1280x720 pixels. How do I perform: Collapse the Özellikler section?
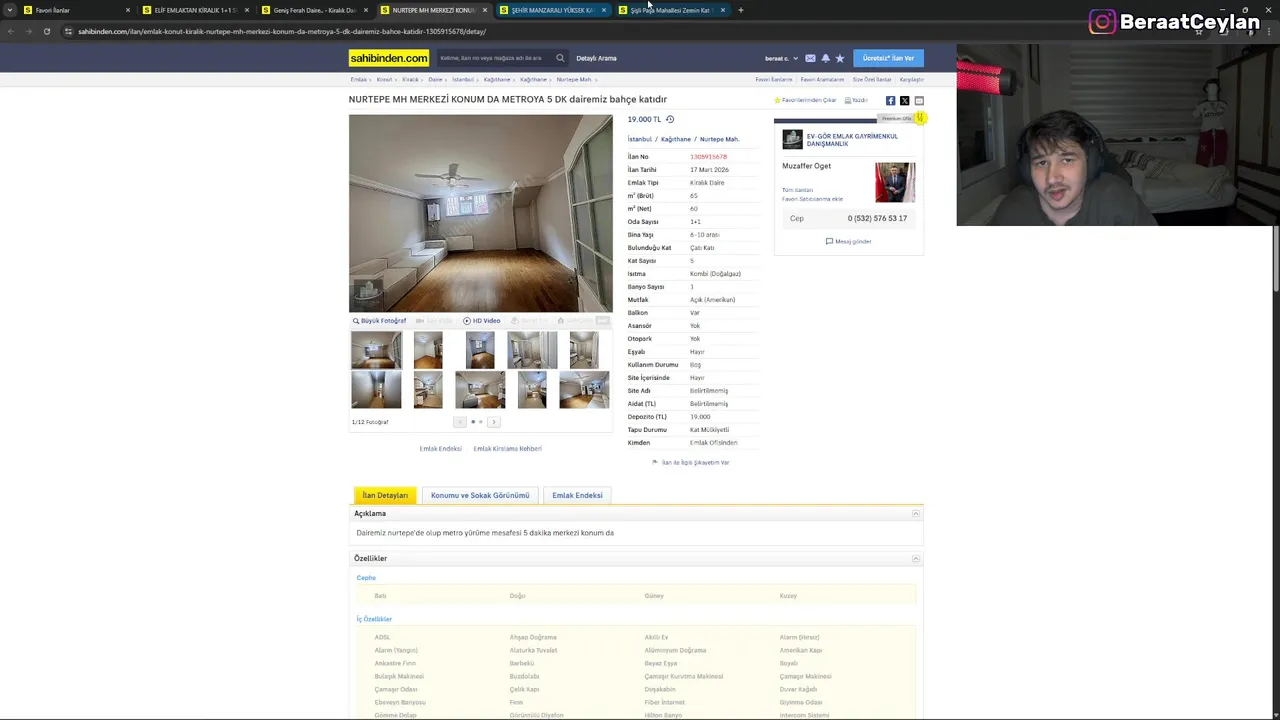915,558
